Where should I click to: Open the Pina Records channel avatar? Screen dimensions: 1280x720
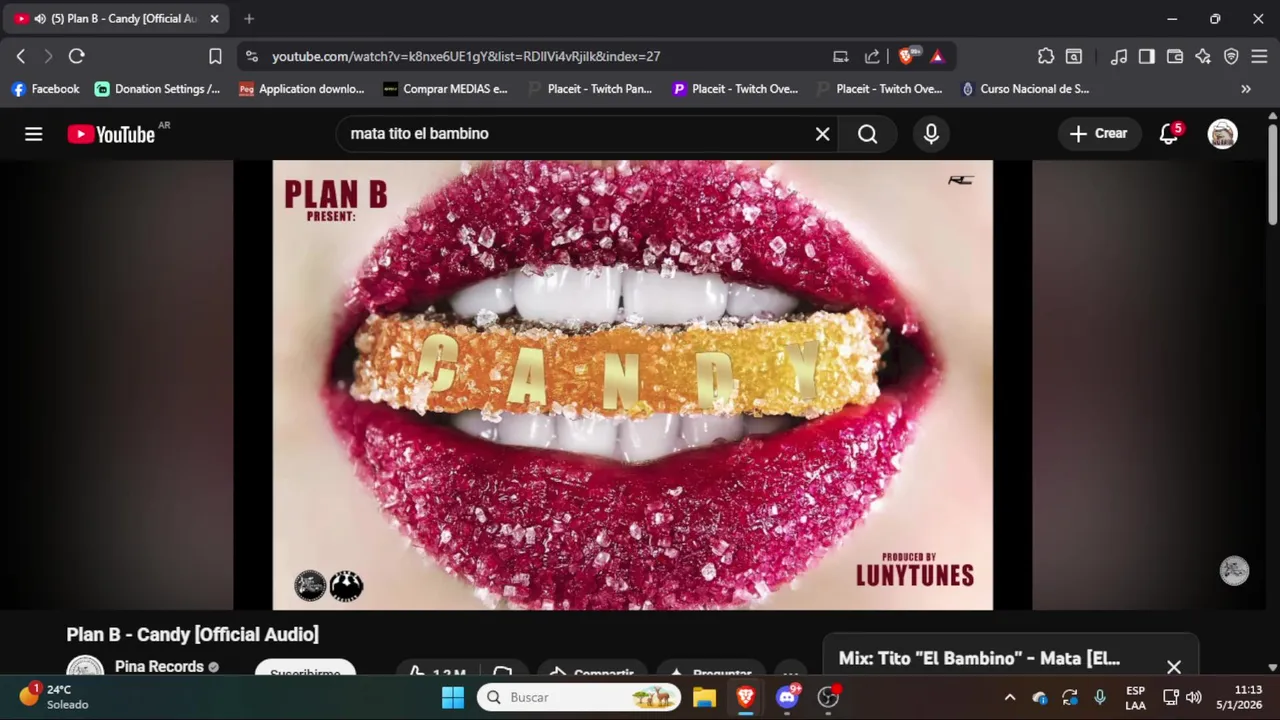click(85, 666)
